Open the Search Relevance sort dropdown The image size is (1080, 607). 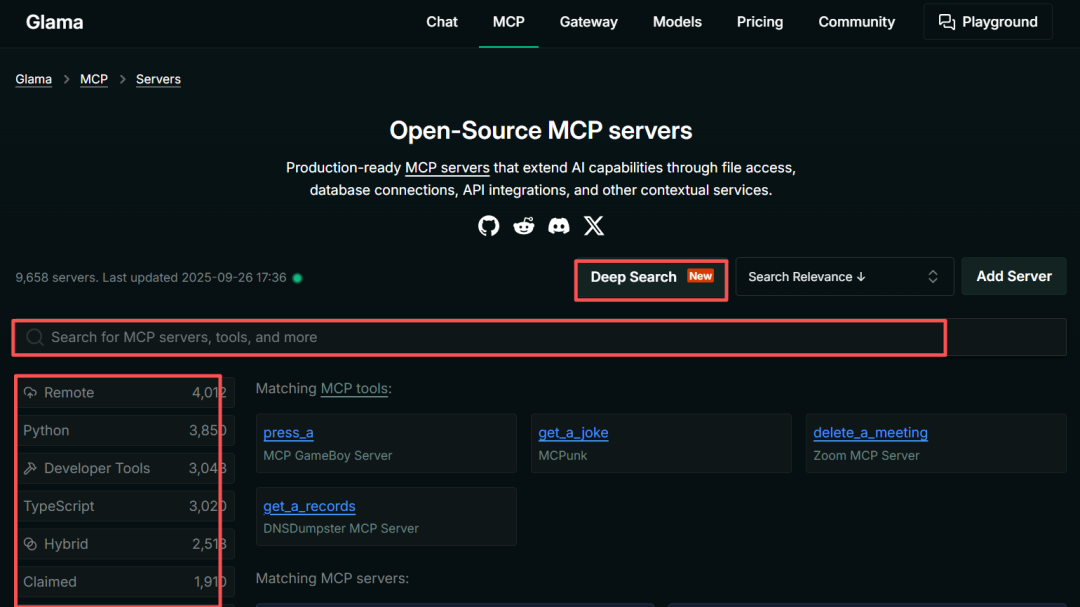[x=844, y=276]
